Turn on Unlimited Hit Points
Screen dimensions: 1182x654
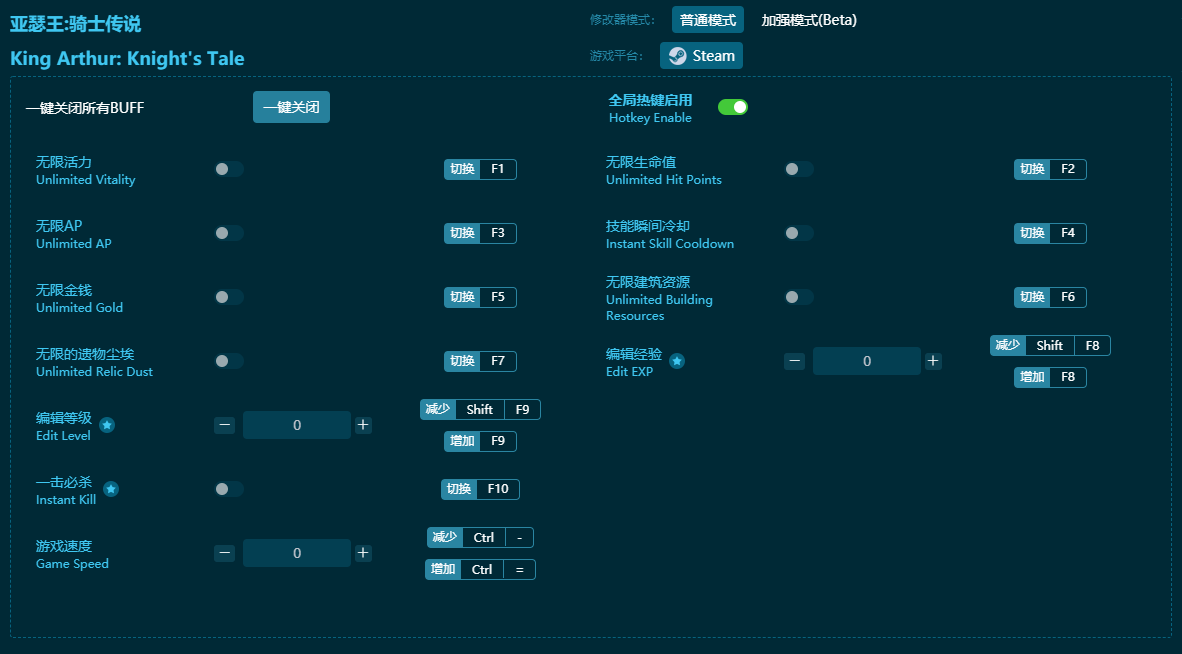click(799, 169)
